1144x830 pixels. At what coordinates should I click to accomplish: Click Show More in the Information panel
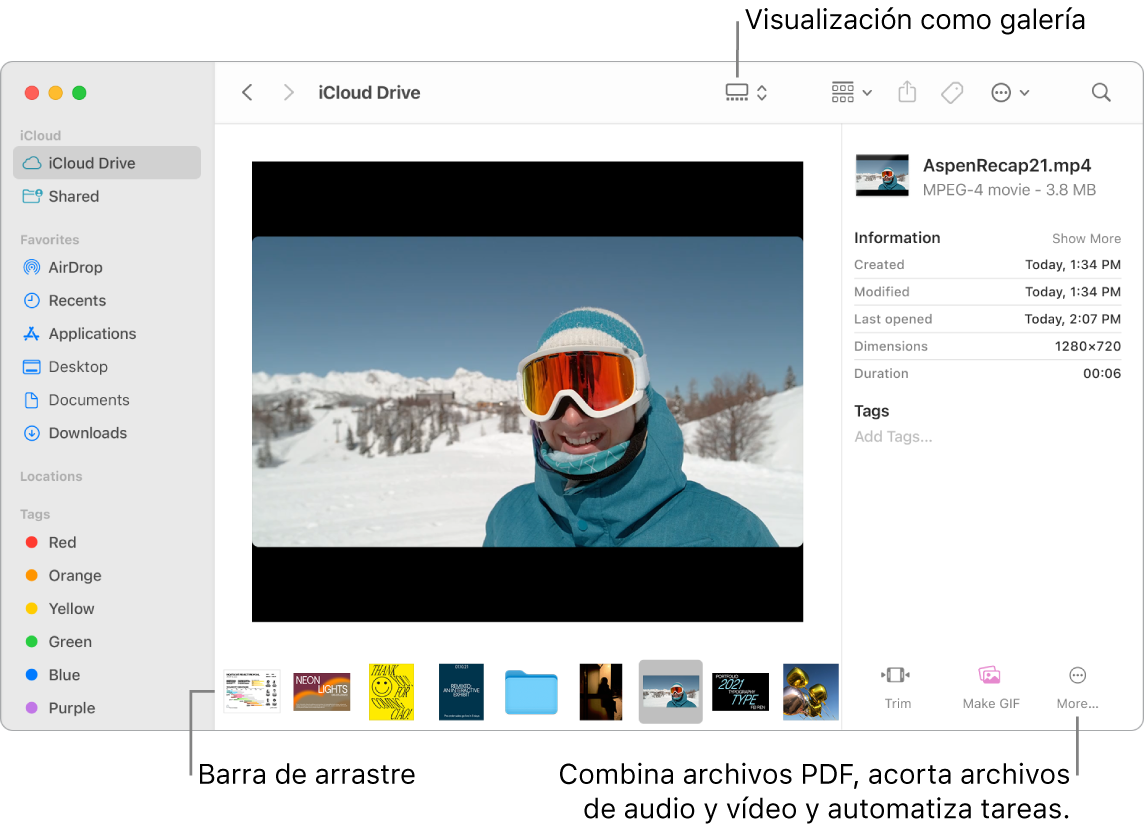click(x=1086, y=238)
